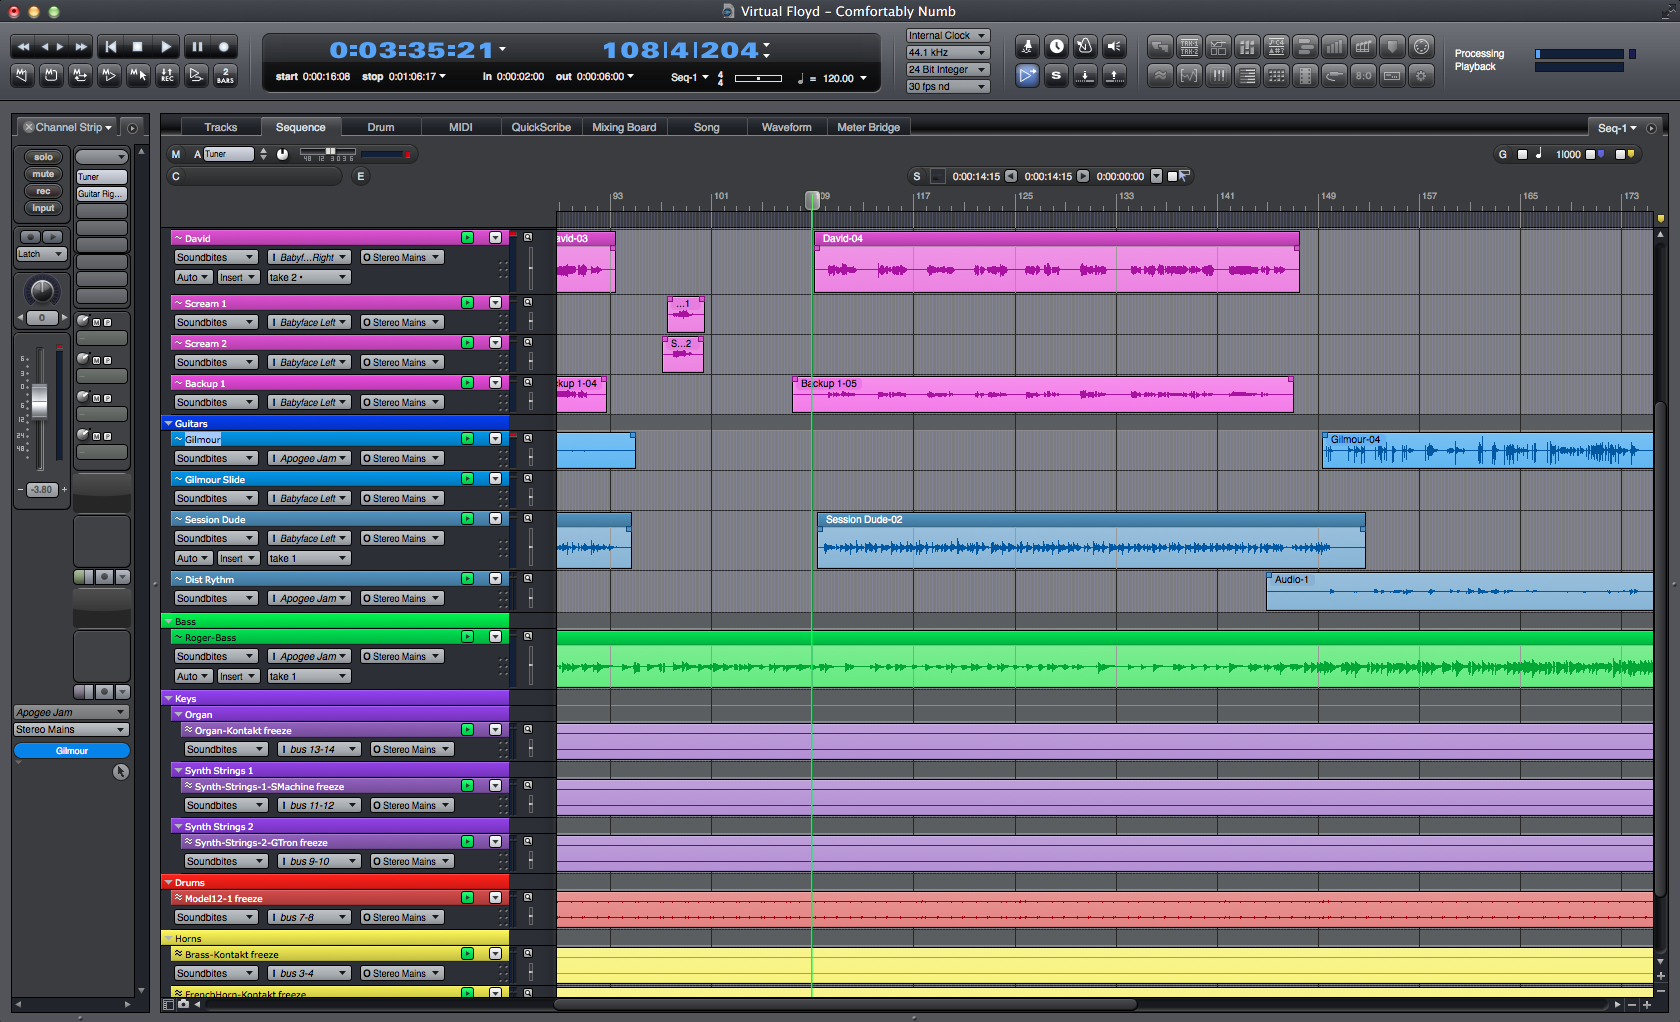The image size is (1680, 1022).
Task: Switch to the QuickScribe tab
Action: pyautogui.click(x=541, y=127)
